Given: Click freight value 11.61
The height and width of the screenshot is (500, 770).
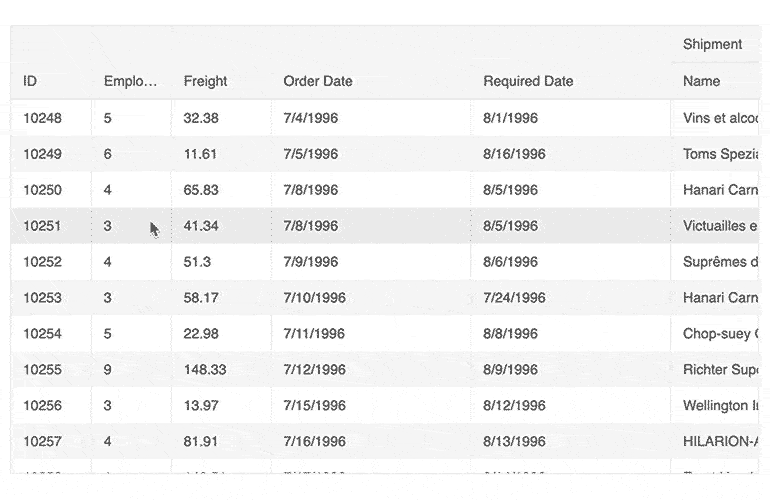Looking at the screenshot, I should point(200,154).
